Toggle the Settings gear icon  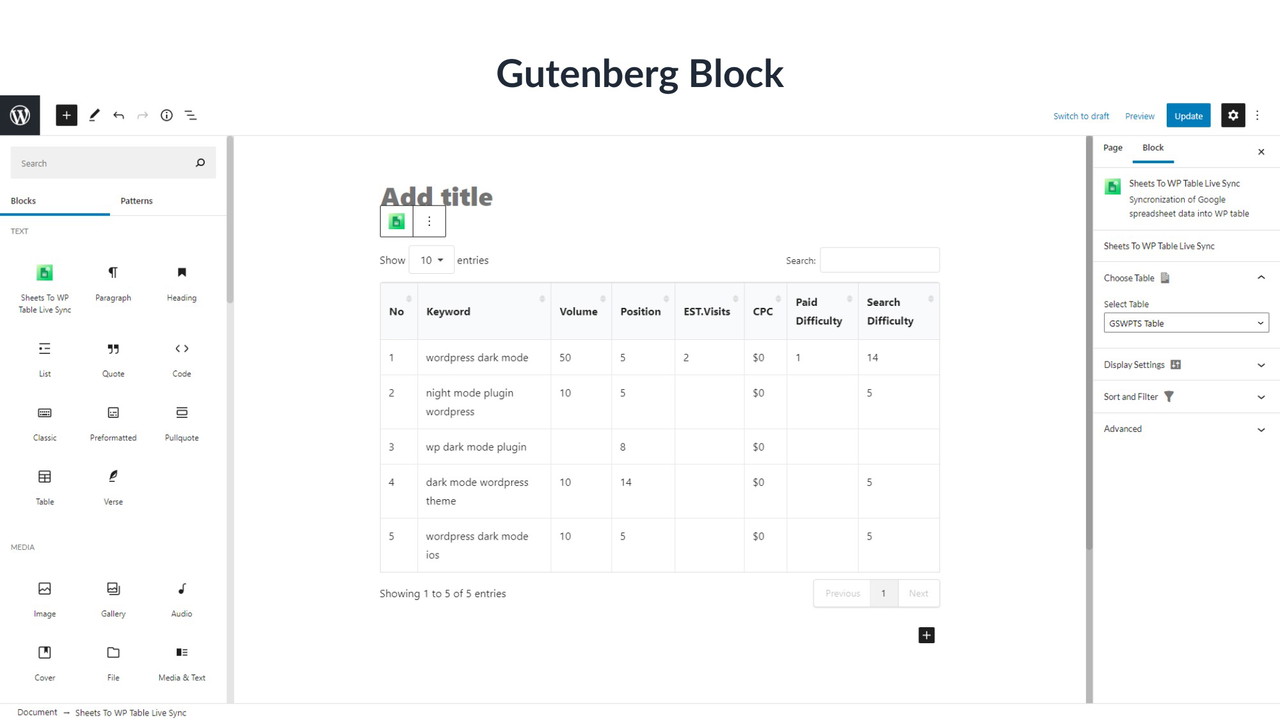(x=1233, y=115)
